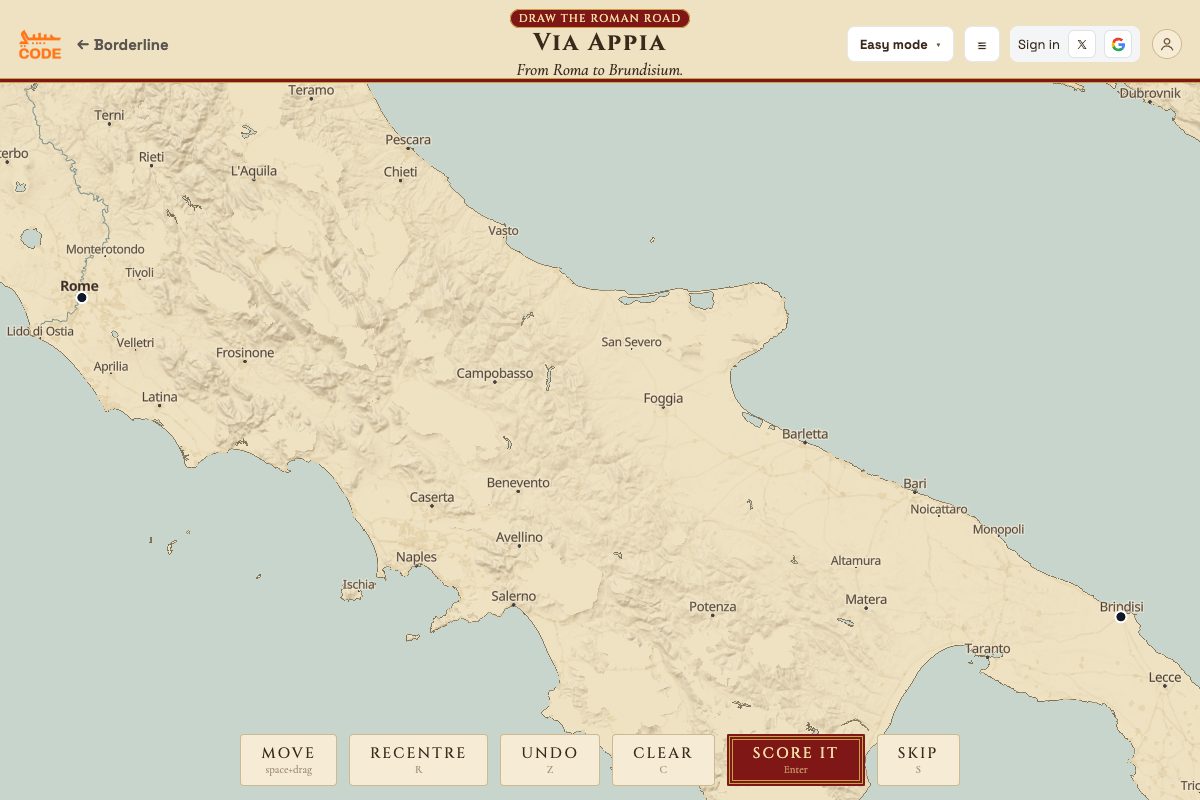Image resolution: width=1200 pixels, height=800 pixels.
Task: Click the Vasto label on map
Action: [503, 231]
